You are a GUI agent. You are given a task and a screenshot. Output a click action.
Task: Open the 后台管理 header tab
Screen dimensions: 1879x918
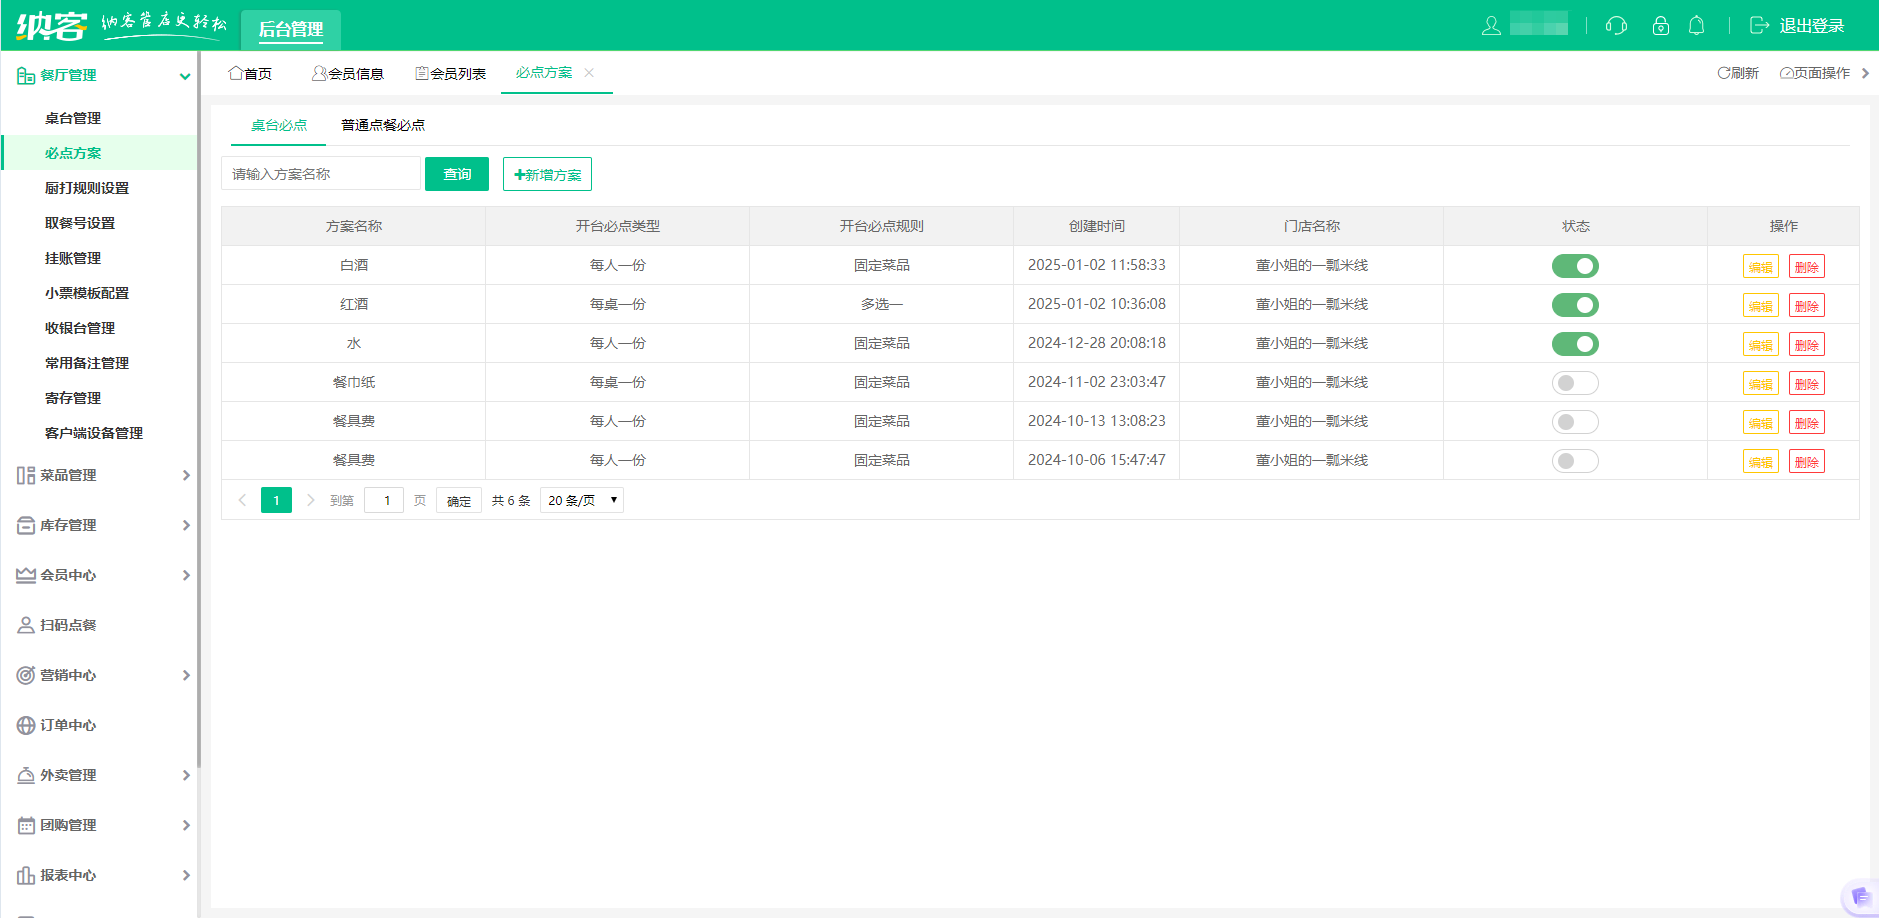pyautogui.click(x=291, y=29)
